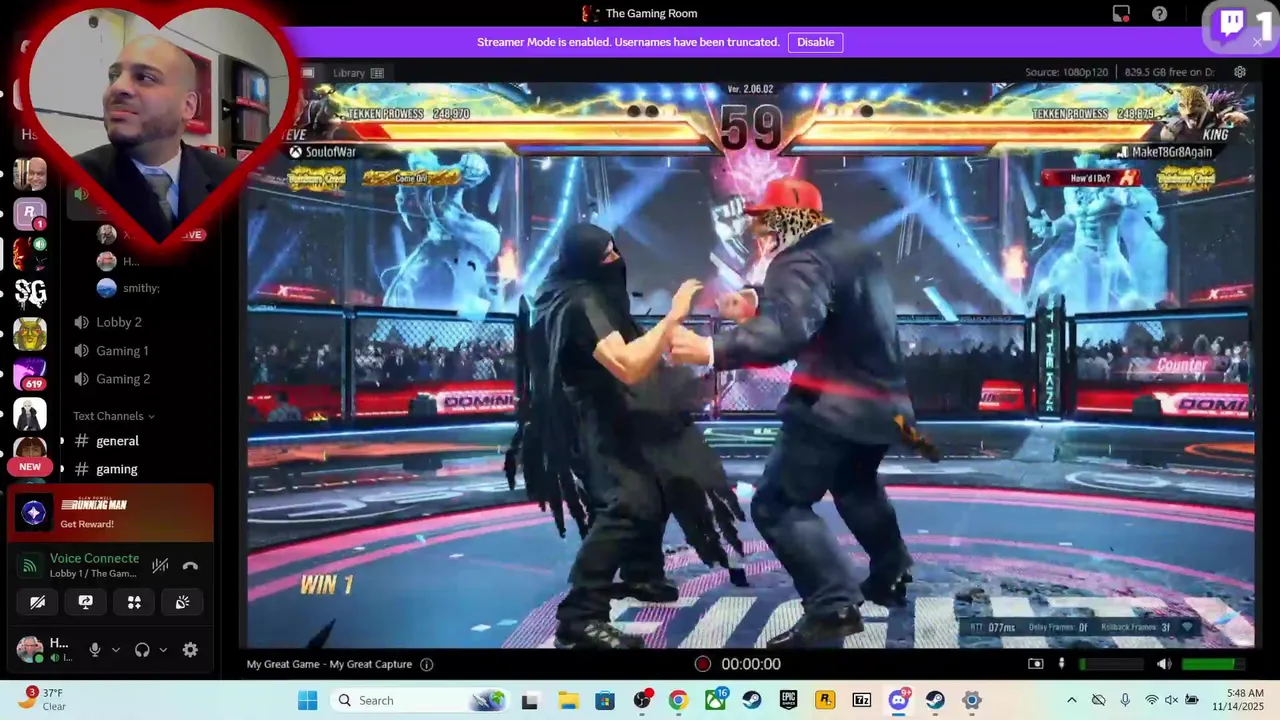
Task: Mute microphone in Discord user panel
Action: (95, 650)
